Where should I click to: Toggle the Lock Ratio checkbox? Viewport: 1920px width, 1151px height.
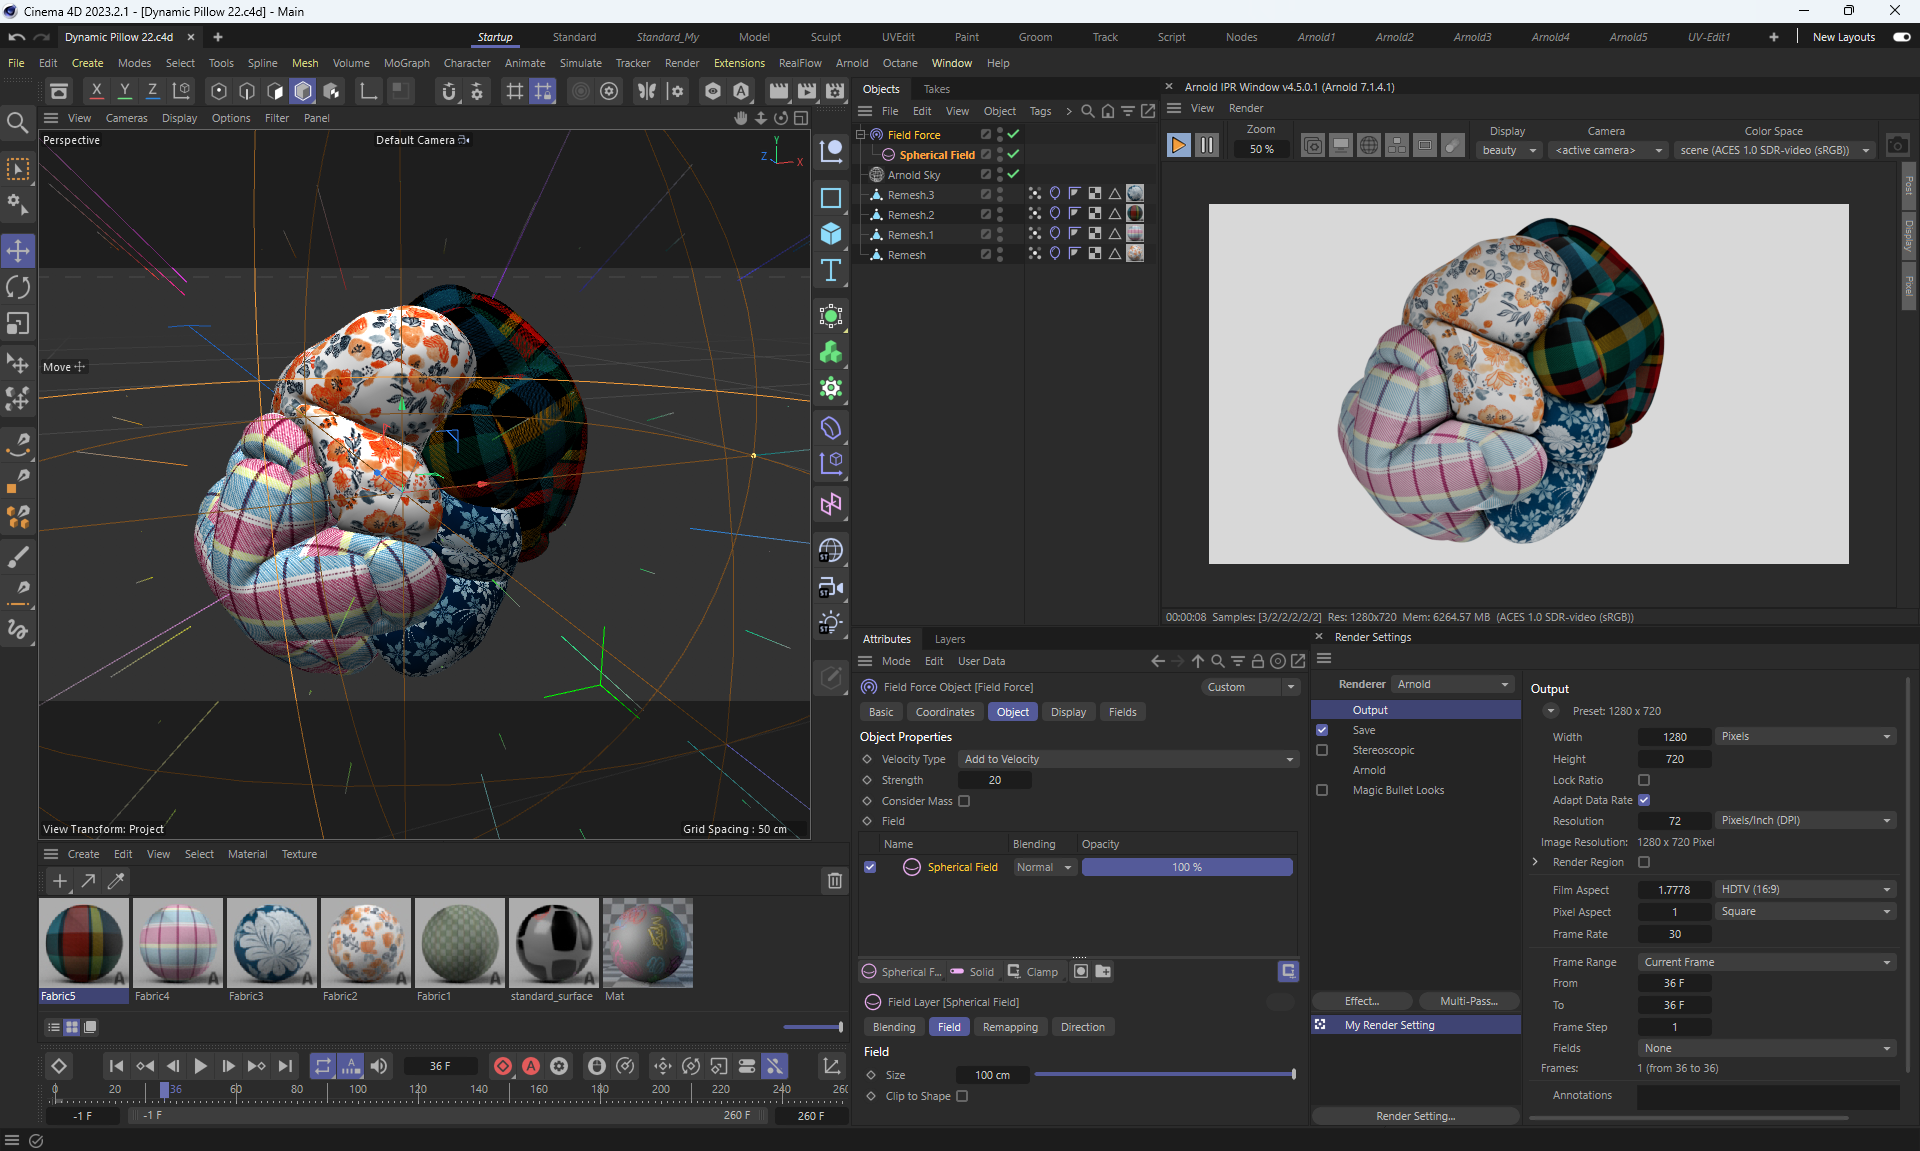[x=1644, y=780]
